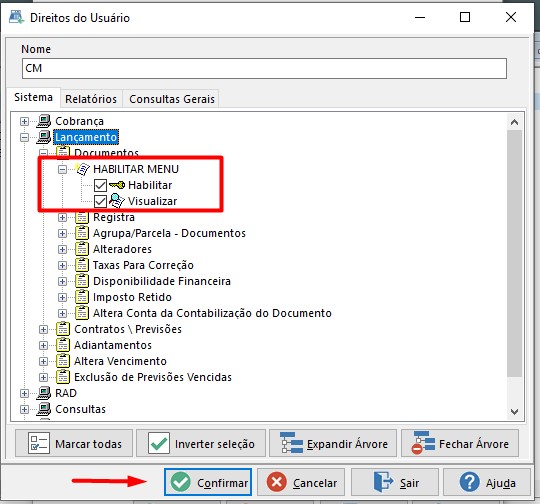This screenshot has height=504, width=540.
Task: Confirm changes with the Confirmar button
Action: [x=208, y=482]
